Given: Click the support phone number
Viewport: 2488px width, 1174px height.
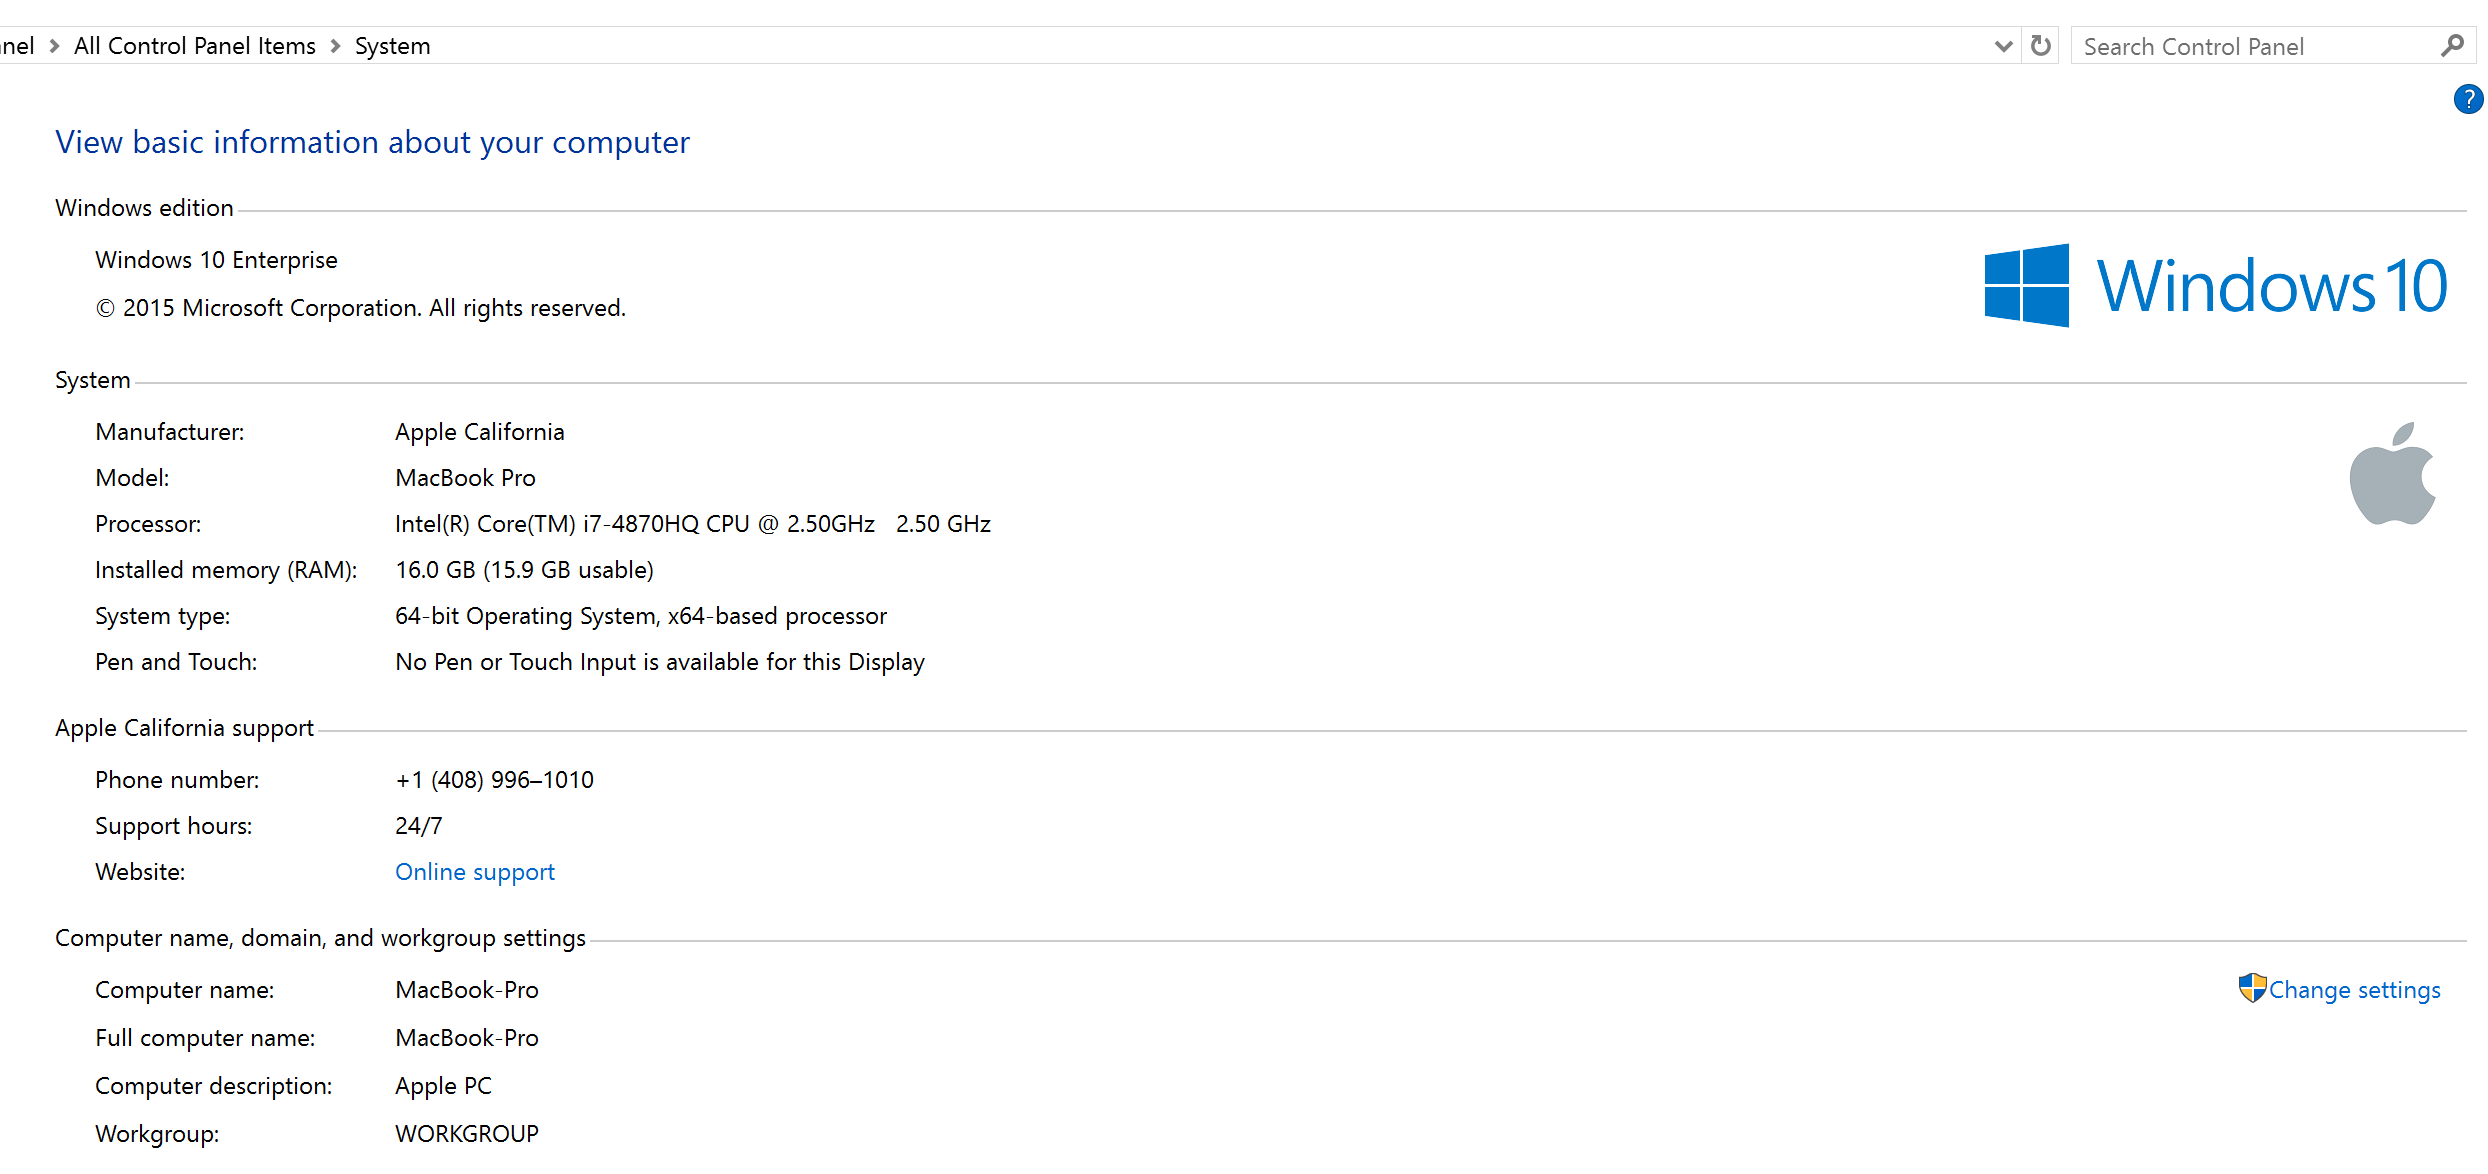Looking at the screenshot, I should [x=494, y=780].
